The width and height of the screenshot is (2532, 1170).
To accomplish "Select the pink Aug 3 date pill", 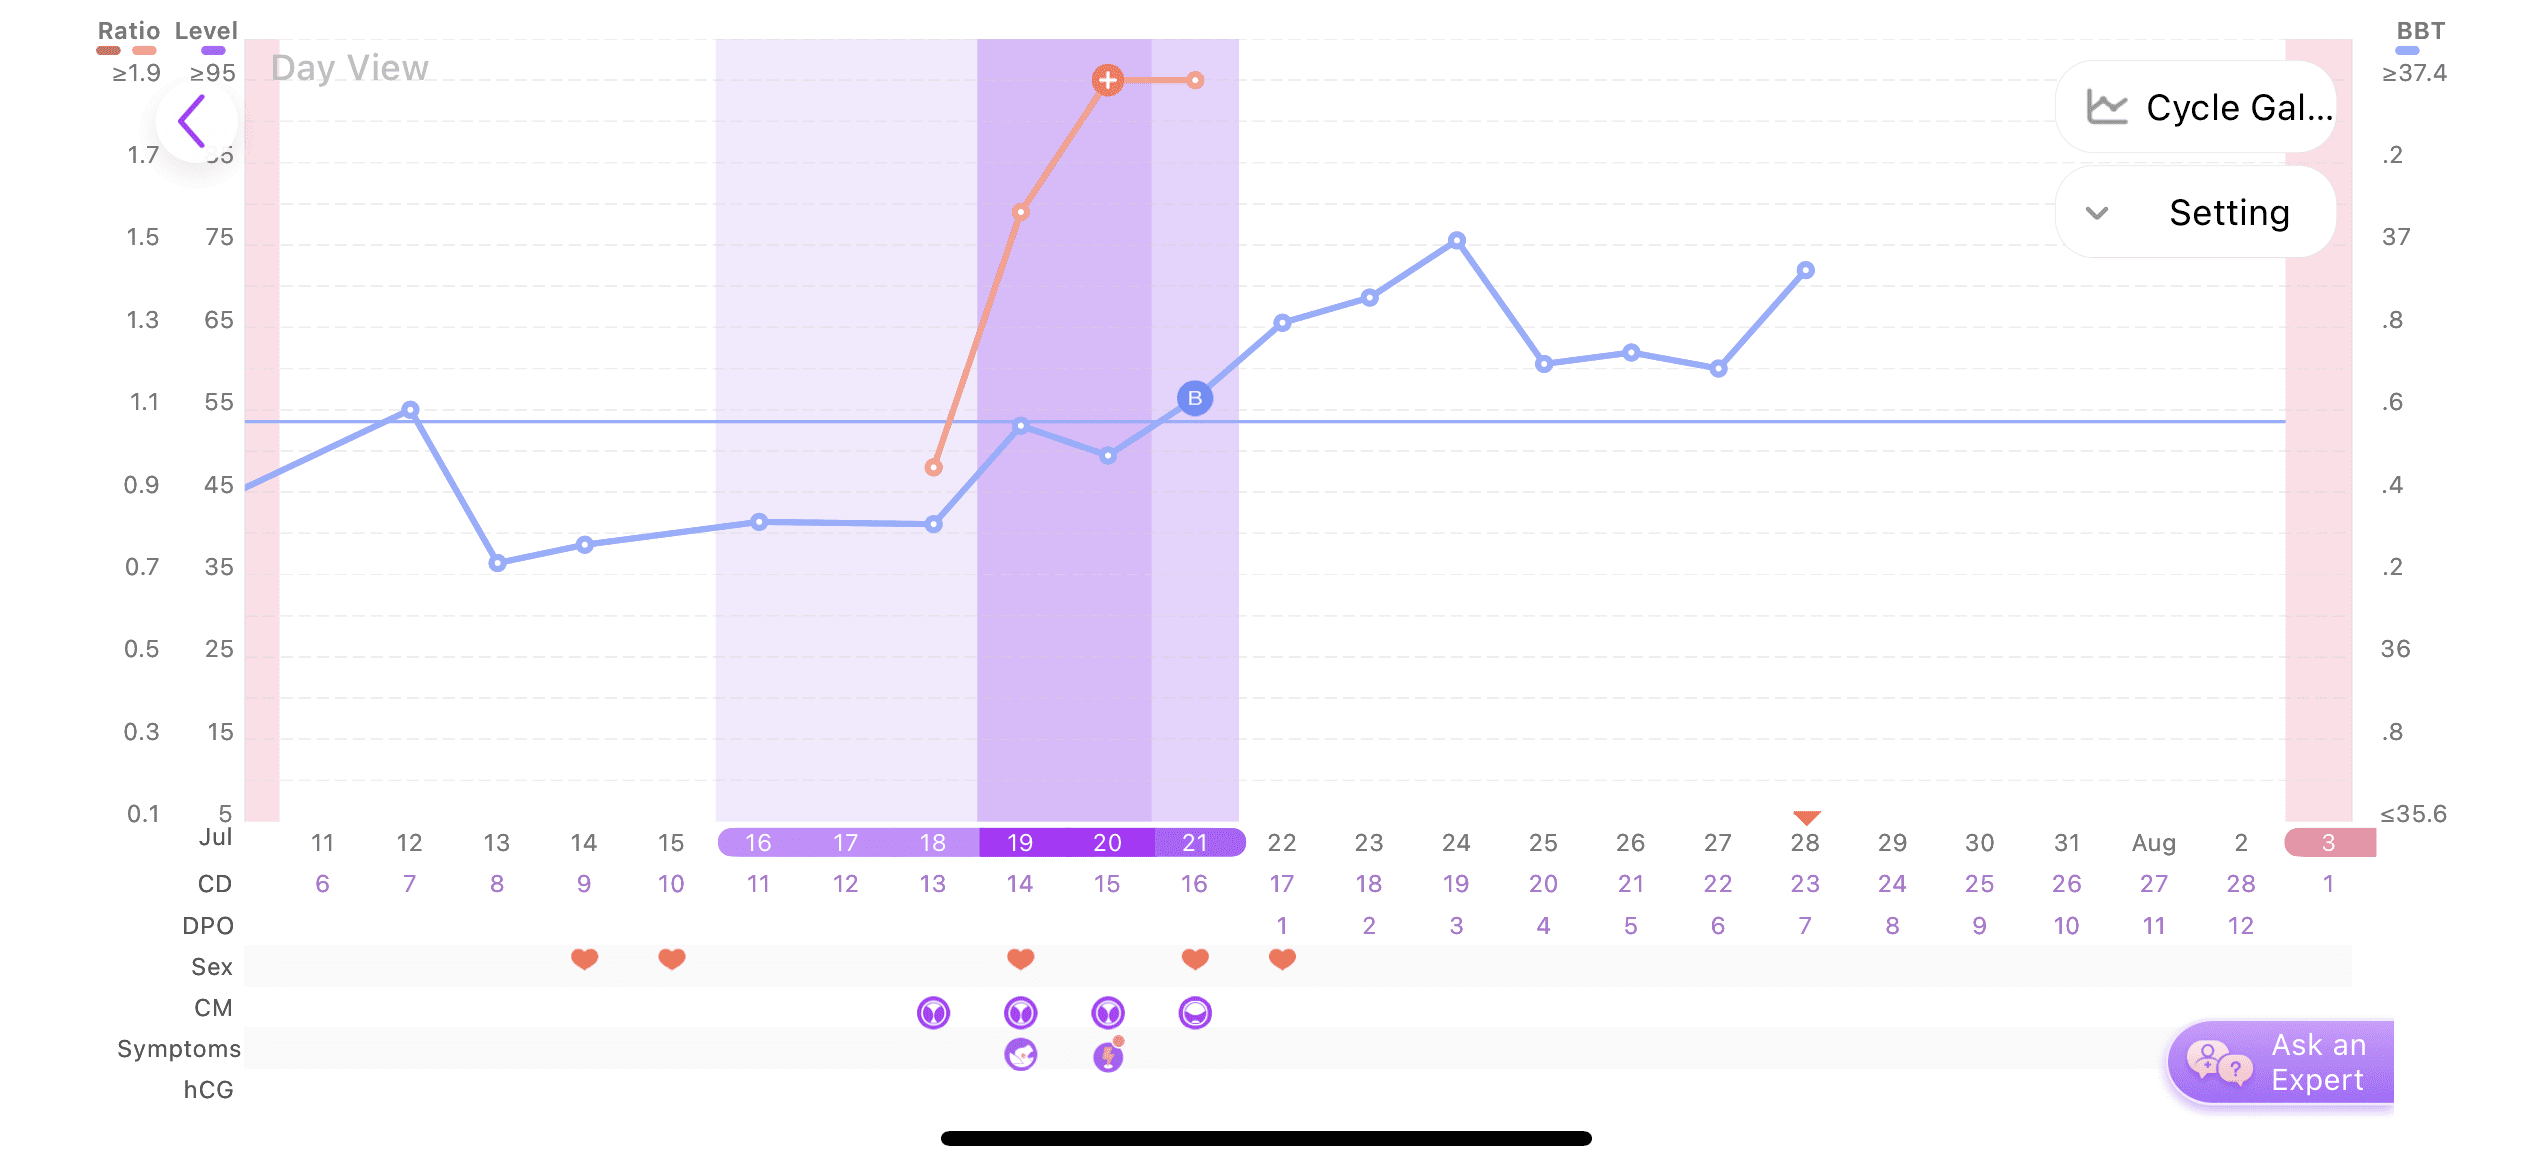I will point(2328,843).
